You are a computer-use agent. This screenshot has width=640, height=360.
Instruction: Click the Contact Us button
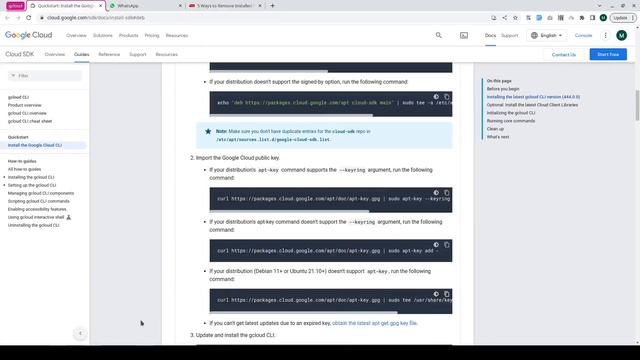[564, 54]
